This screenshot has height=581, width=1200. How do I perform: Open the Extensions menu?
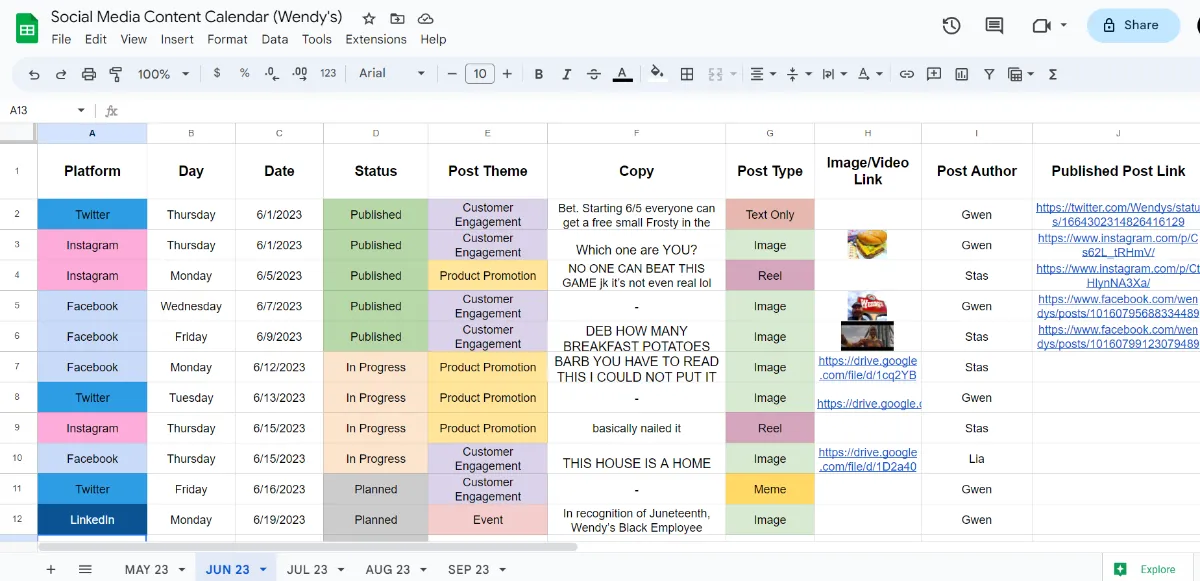pos(376,39)
